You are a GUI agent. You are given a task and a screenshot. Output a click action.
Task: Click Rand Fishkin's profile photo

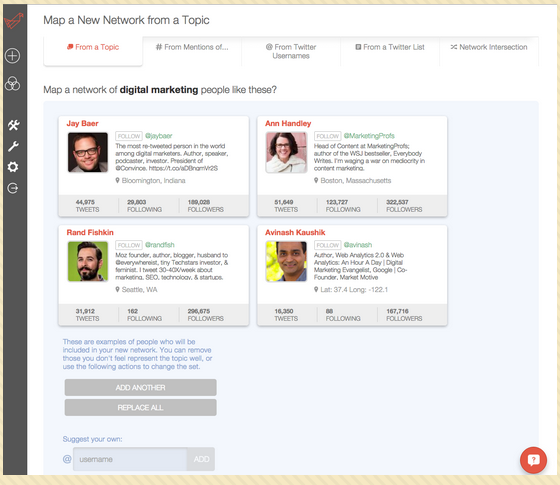click(x=88, y=261)
